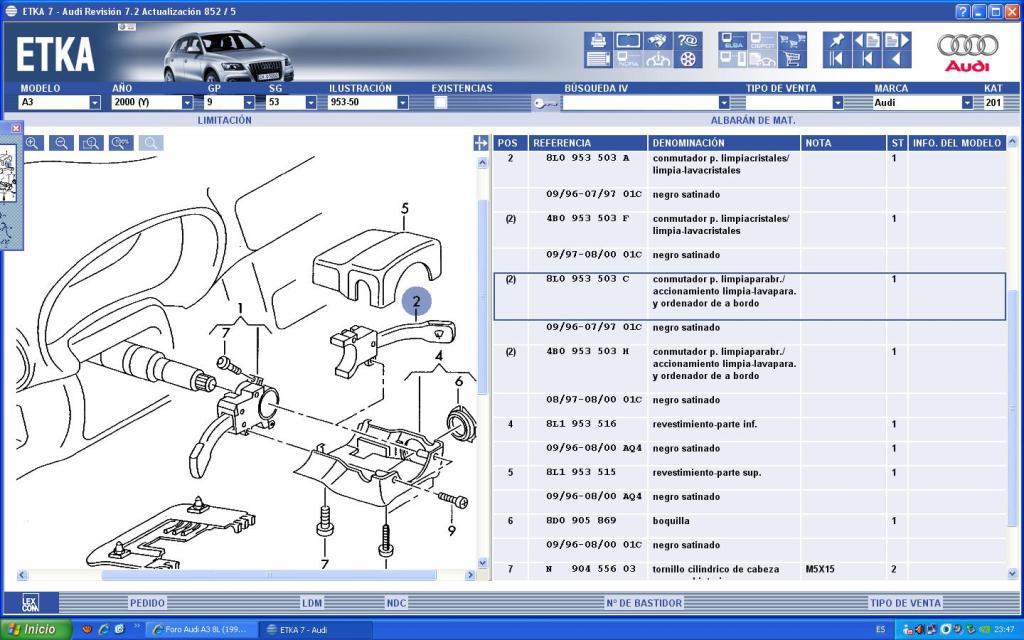Zoom out of the illustration
Image resolution: width=1024 pixels, height=640 pixels.
[x=61, y=143]
